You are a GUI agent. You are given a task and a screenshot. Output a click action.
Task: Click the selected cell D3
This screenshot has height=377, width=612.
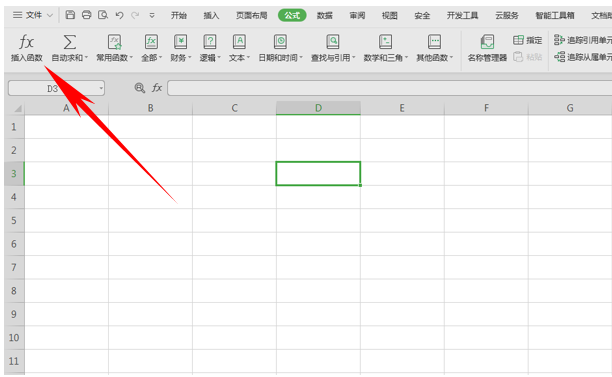pos(318,174)
